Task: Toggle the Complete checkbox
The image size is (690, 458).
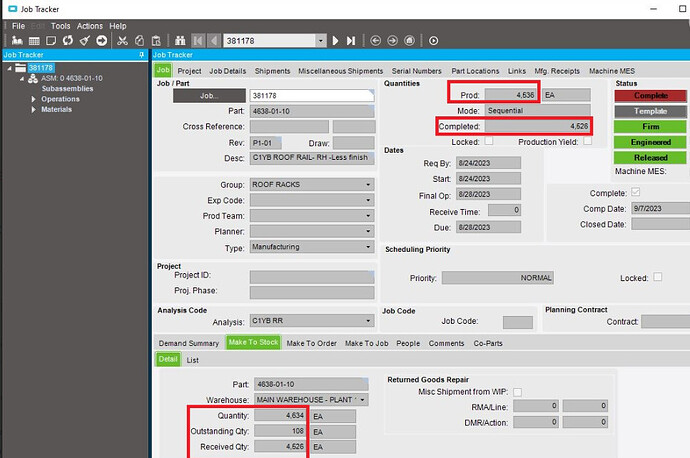Action: coord(635,192)
